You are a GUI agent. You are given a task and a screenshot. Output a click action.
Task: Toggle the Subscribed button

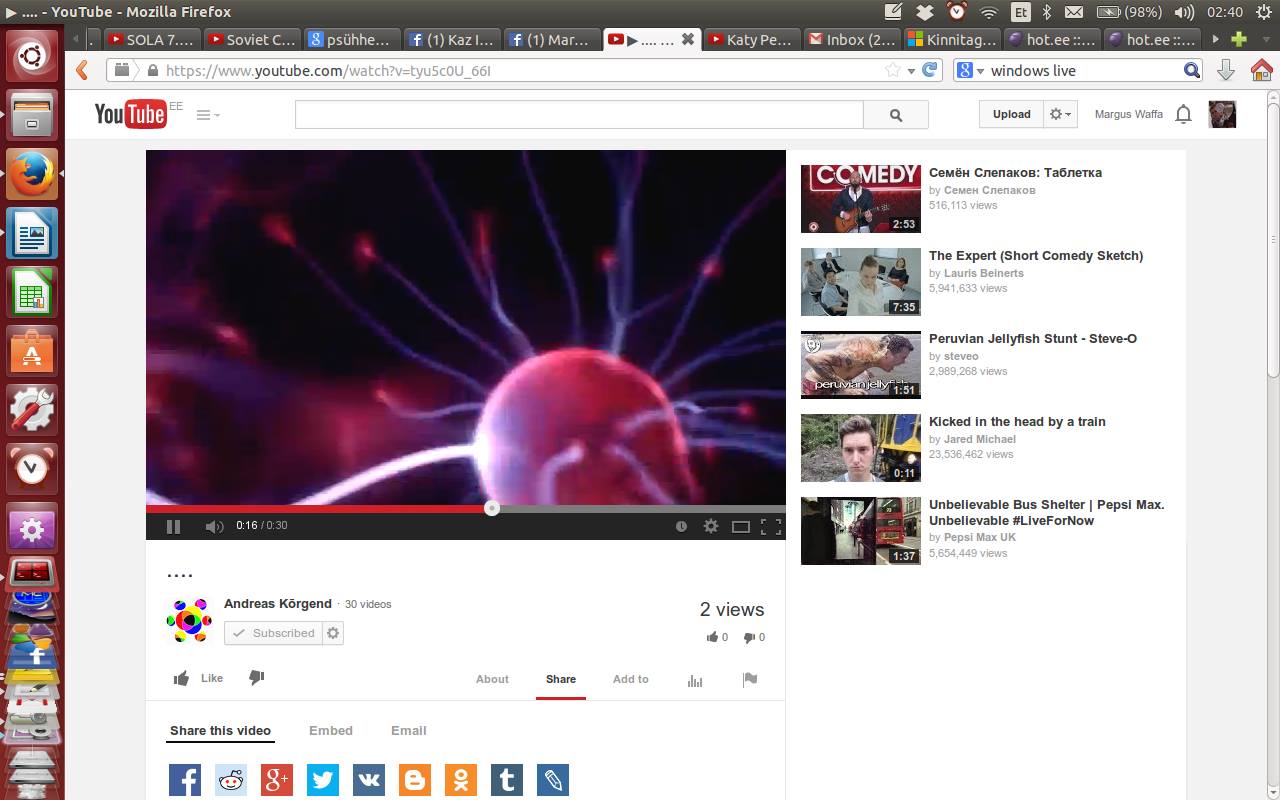coord(273,633)
